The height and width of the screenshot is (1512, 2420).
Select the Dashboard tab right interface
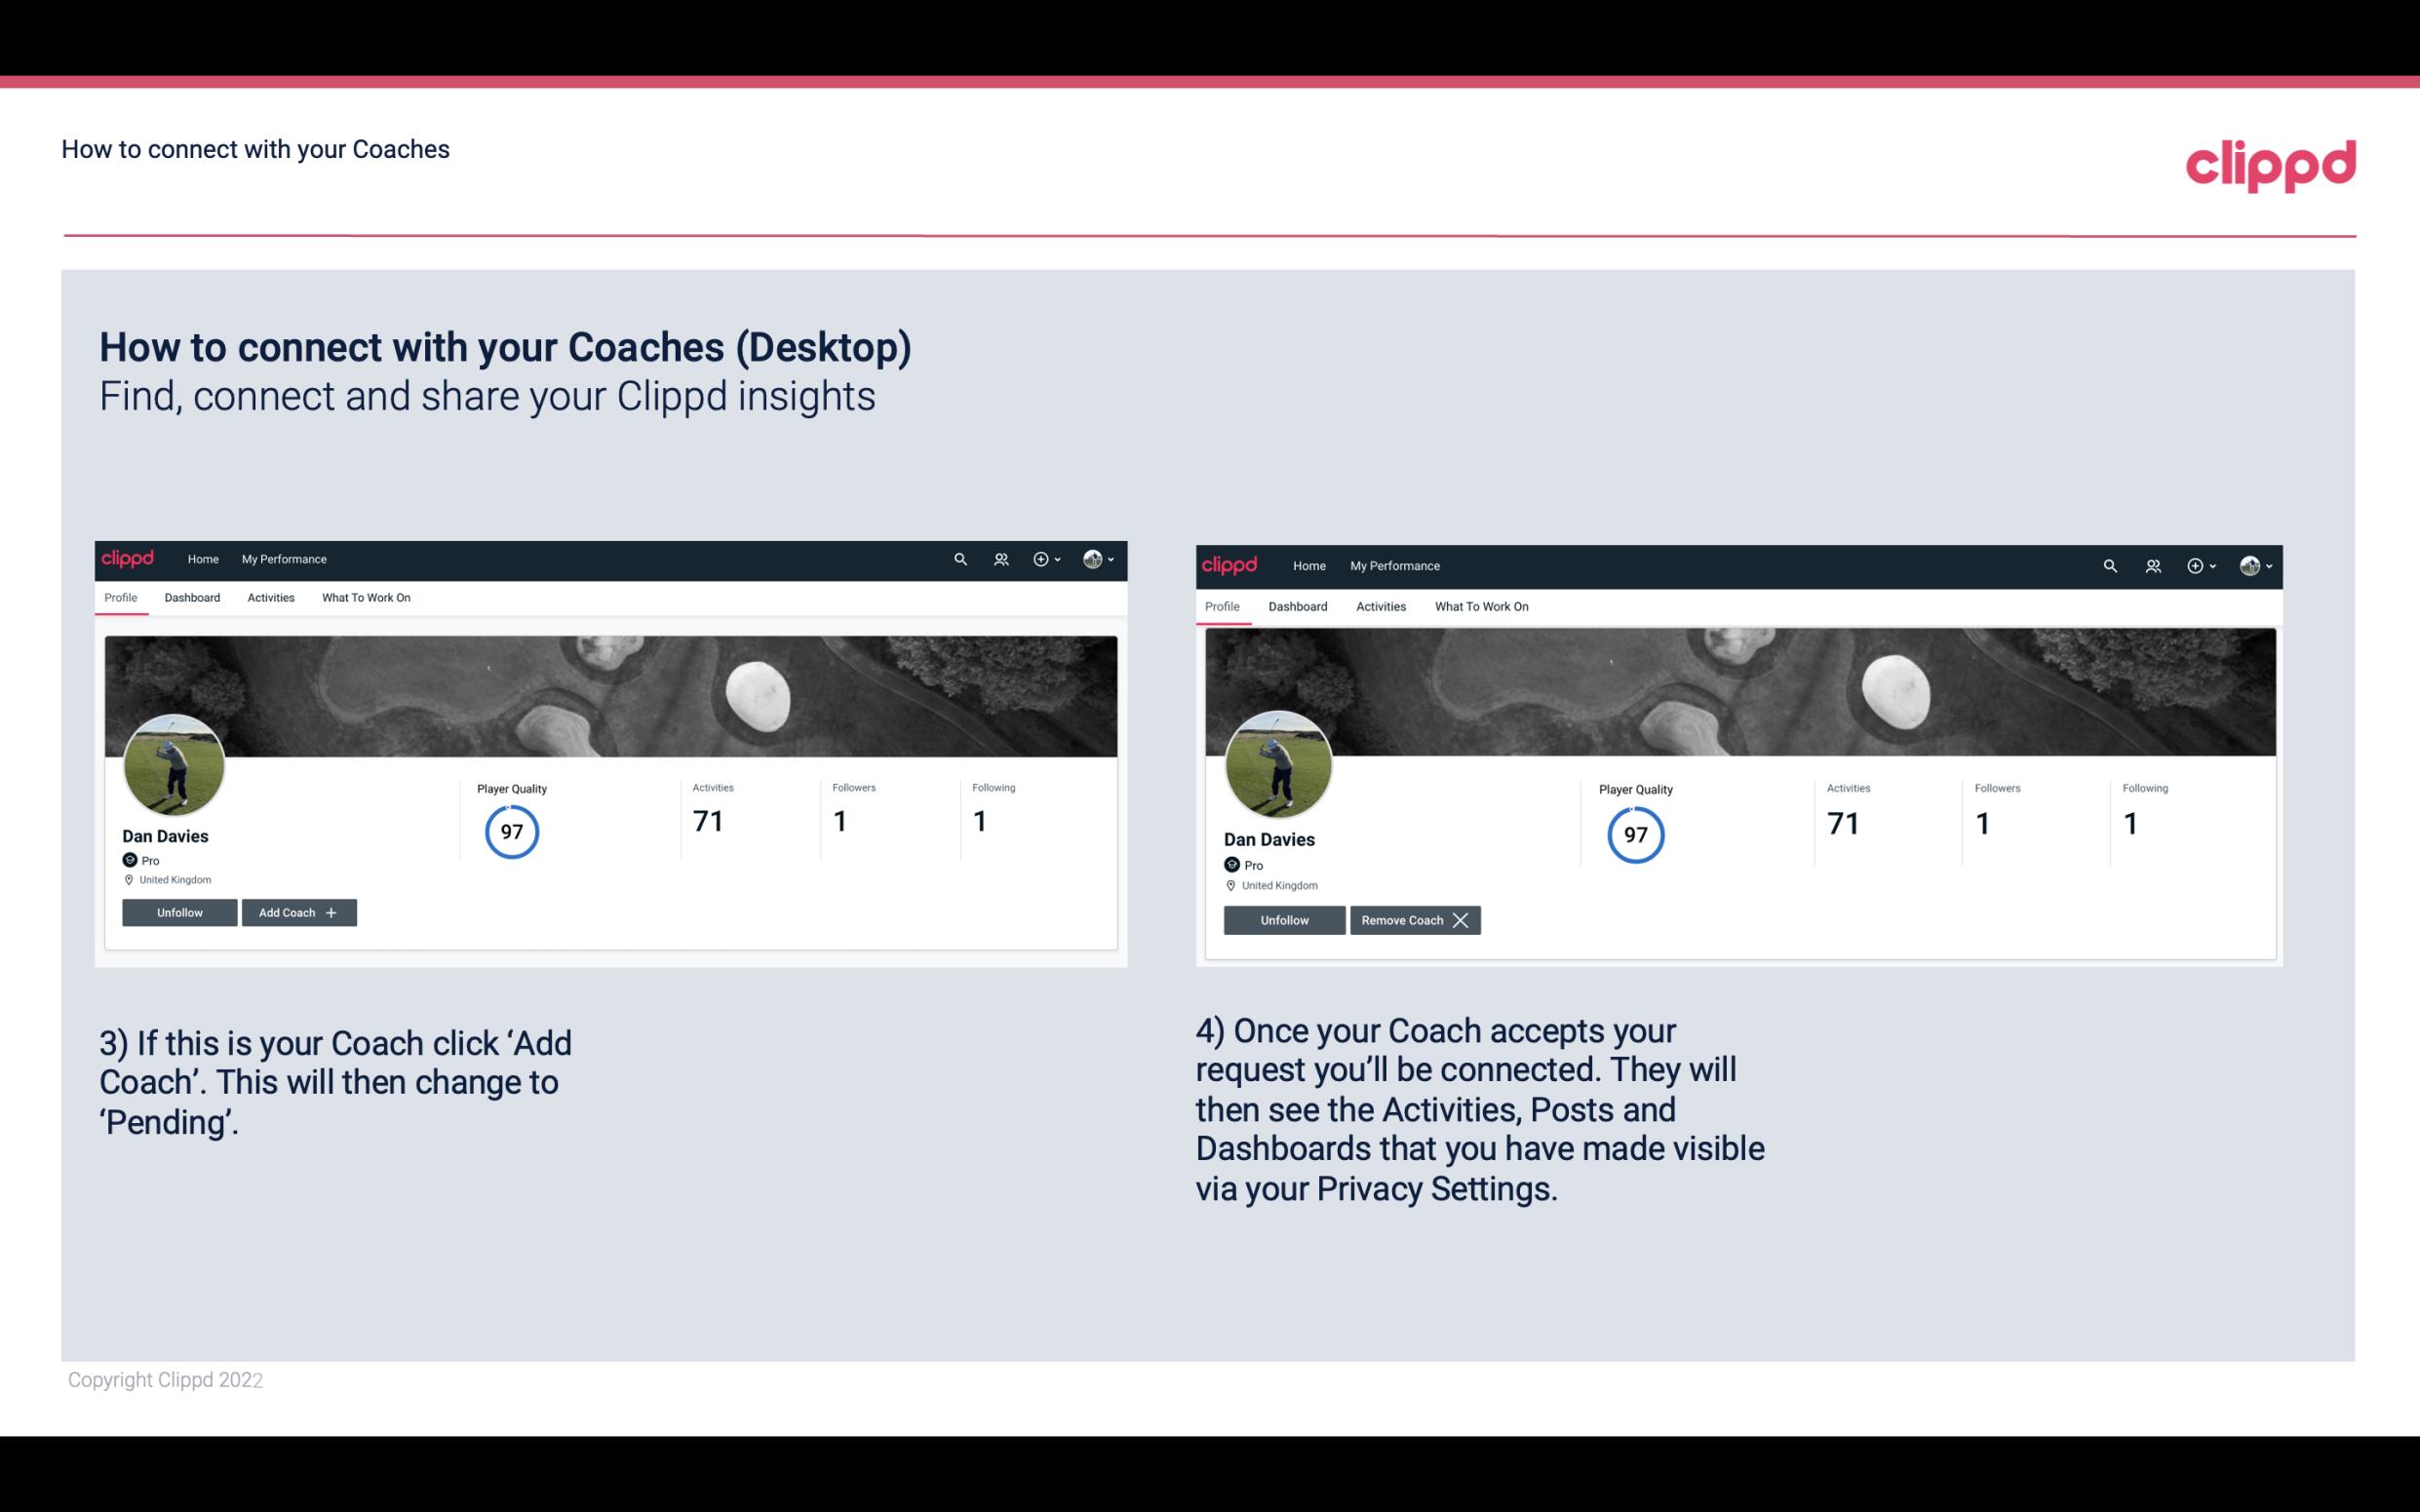point(1296,606)
